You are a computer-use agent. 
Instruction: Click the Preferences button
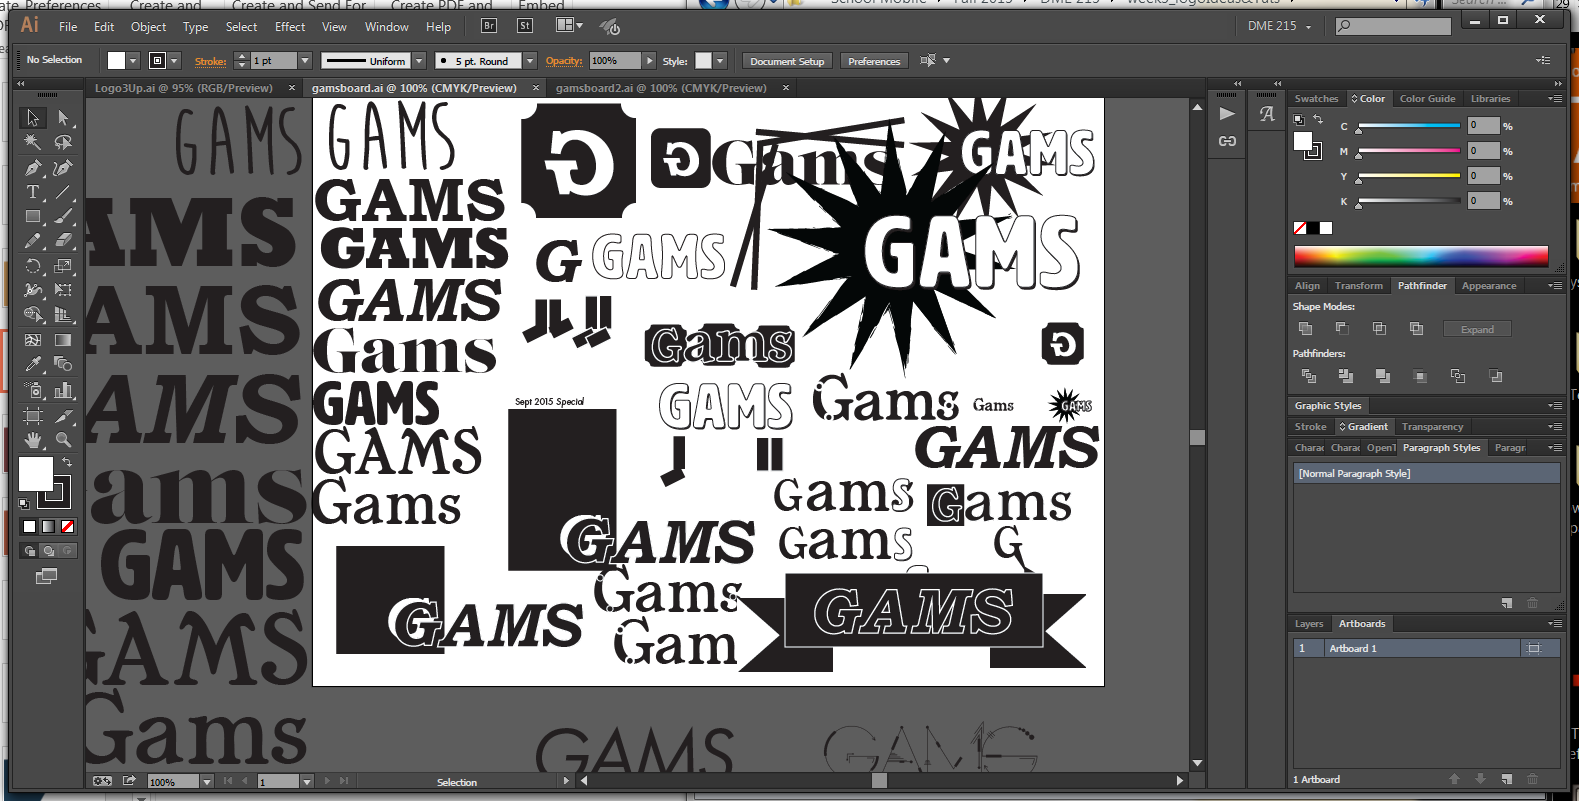pos(874,61)
